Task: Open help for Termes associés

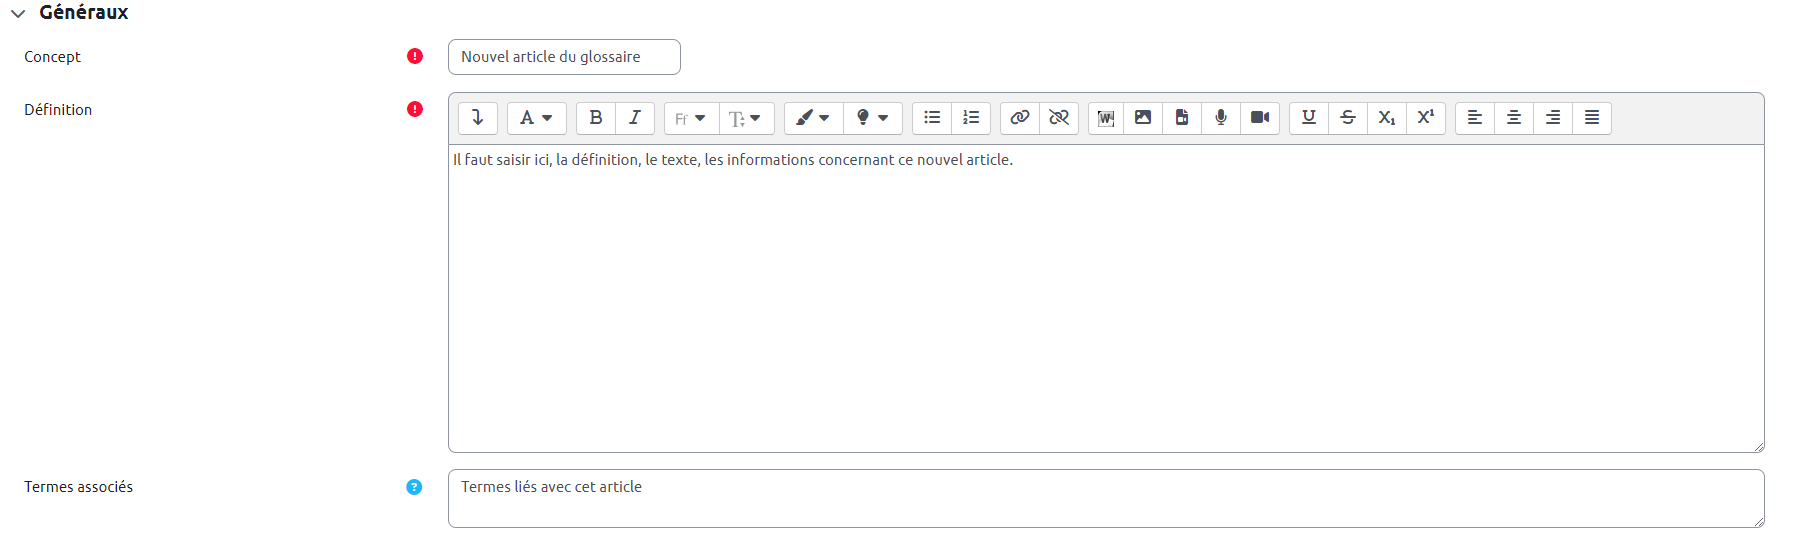Action: point(414,487)
